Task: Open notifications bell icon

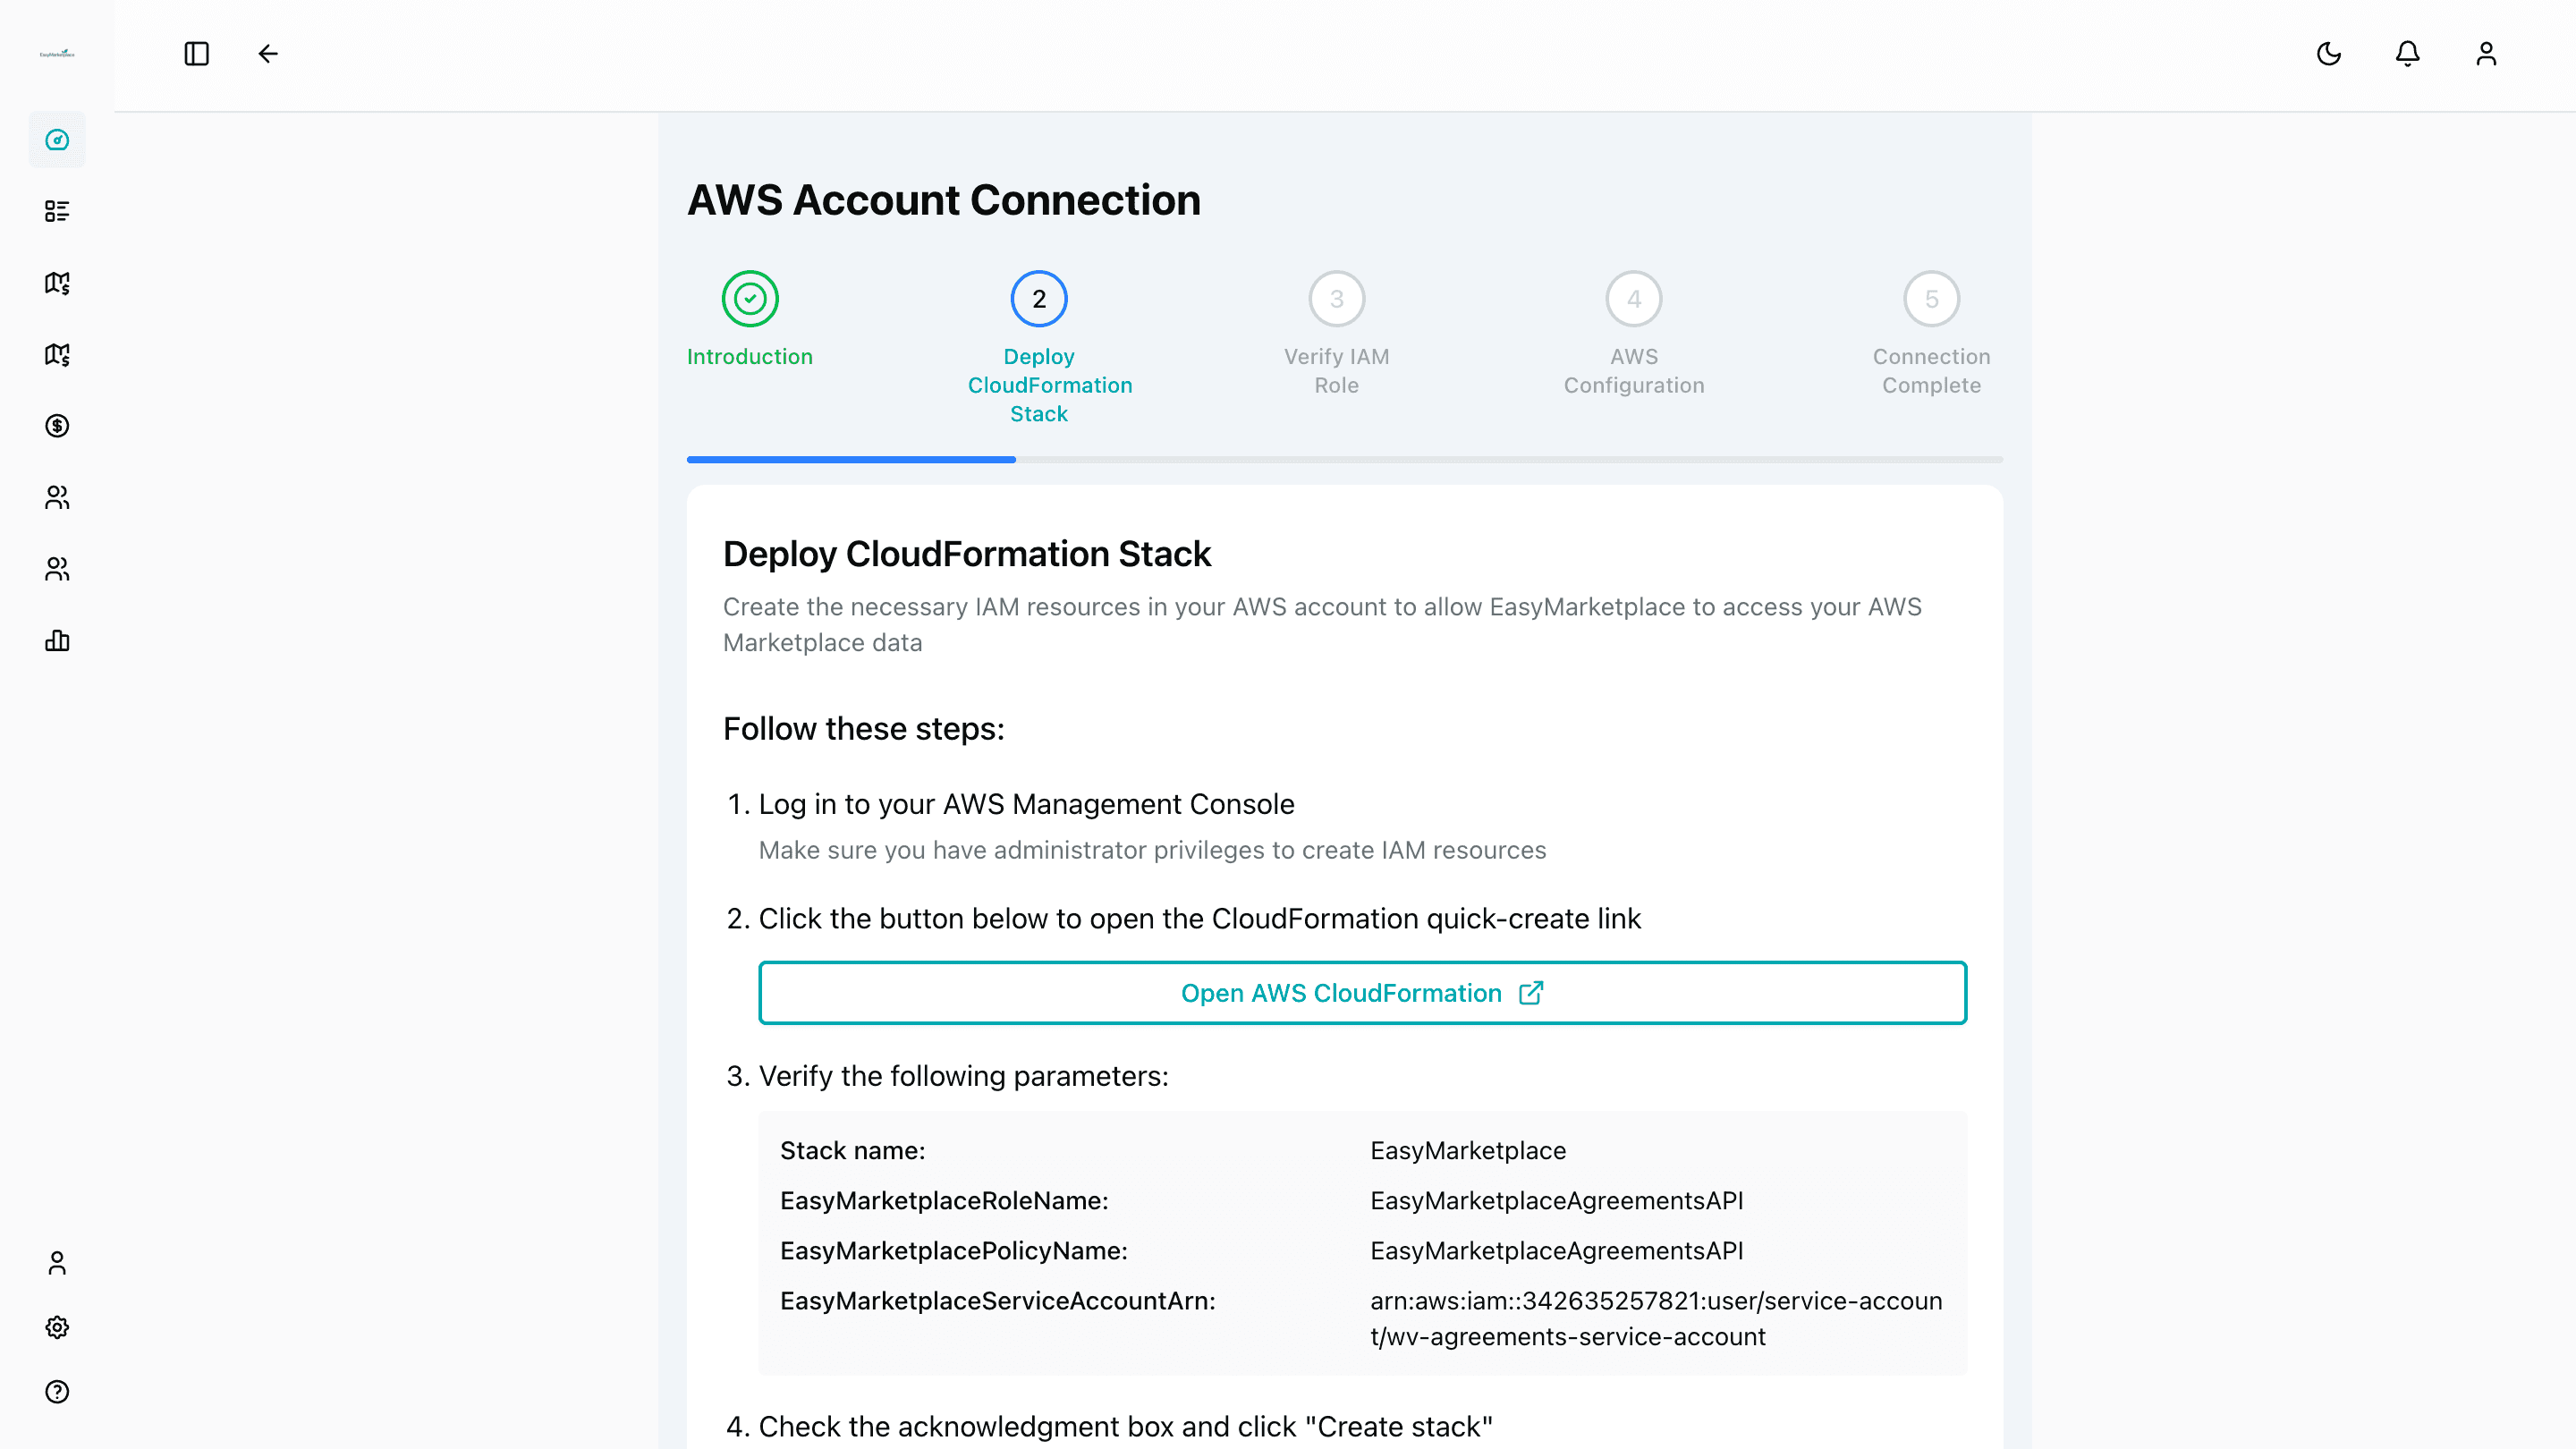Action: [2408, 54]
